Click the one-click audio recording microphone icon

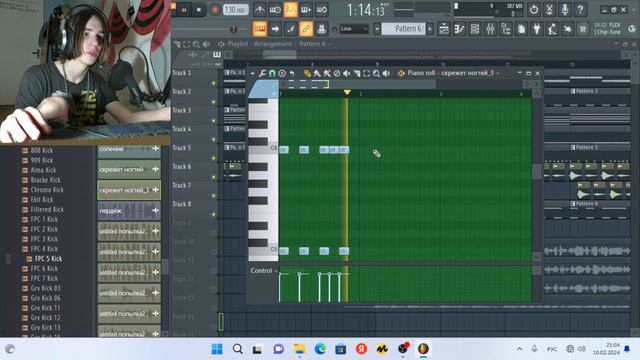coord(565,9)
